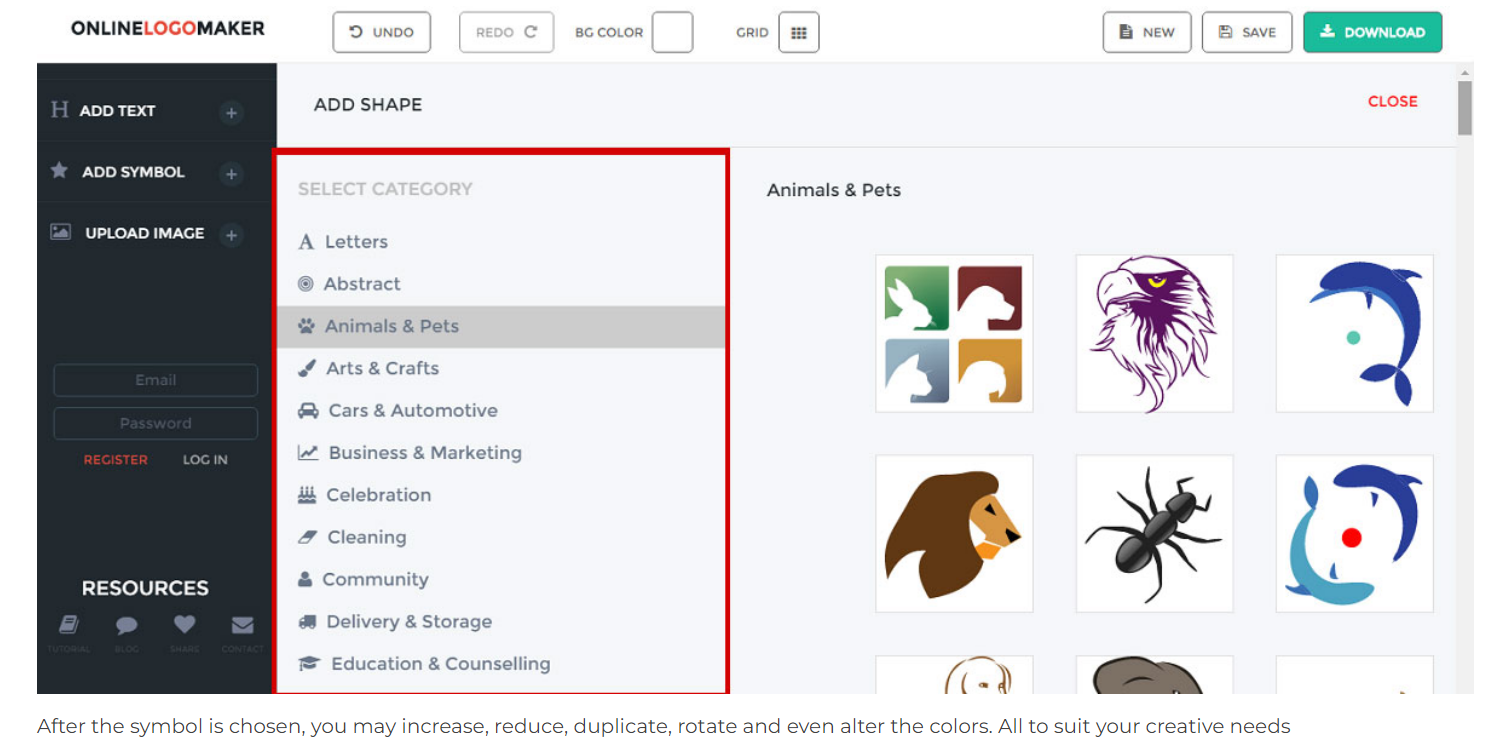Click the grid toggle icon

coord(798,32)
